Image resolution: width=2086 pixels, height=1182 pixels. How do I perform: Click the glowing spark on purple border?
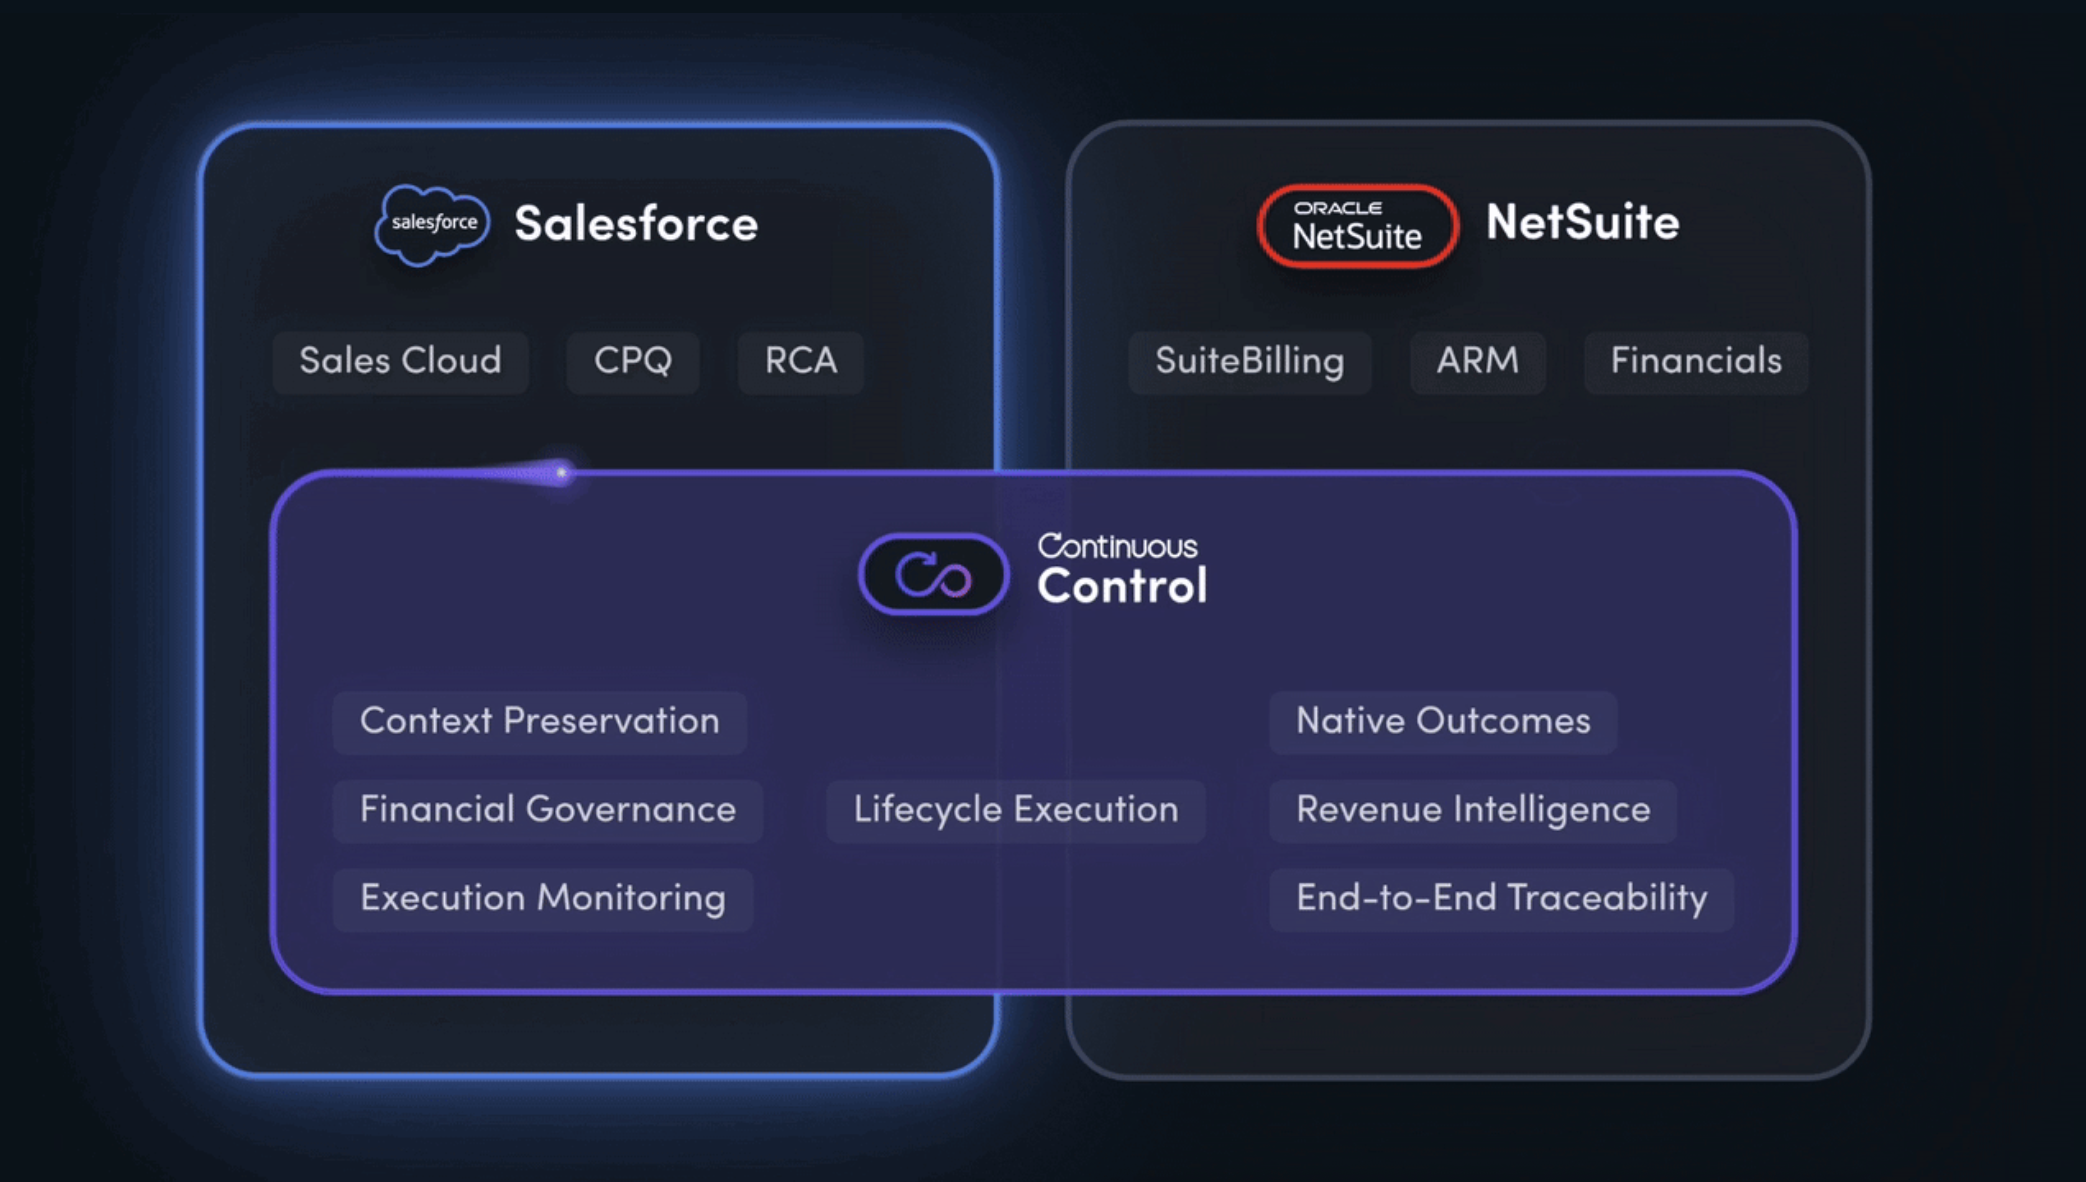(561, 472)
